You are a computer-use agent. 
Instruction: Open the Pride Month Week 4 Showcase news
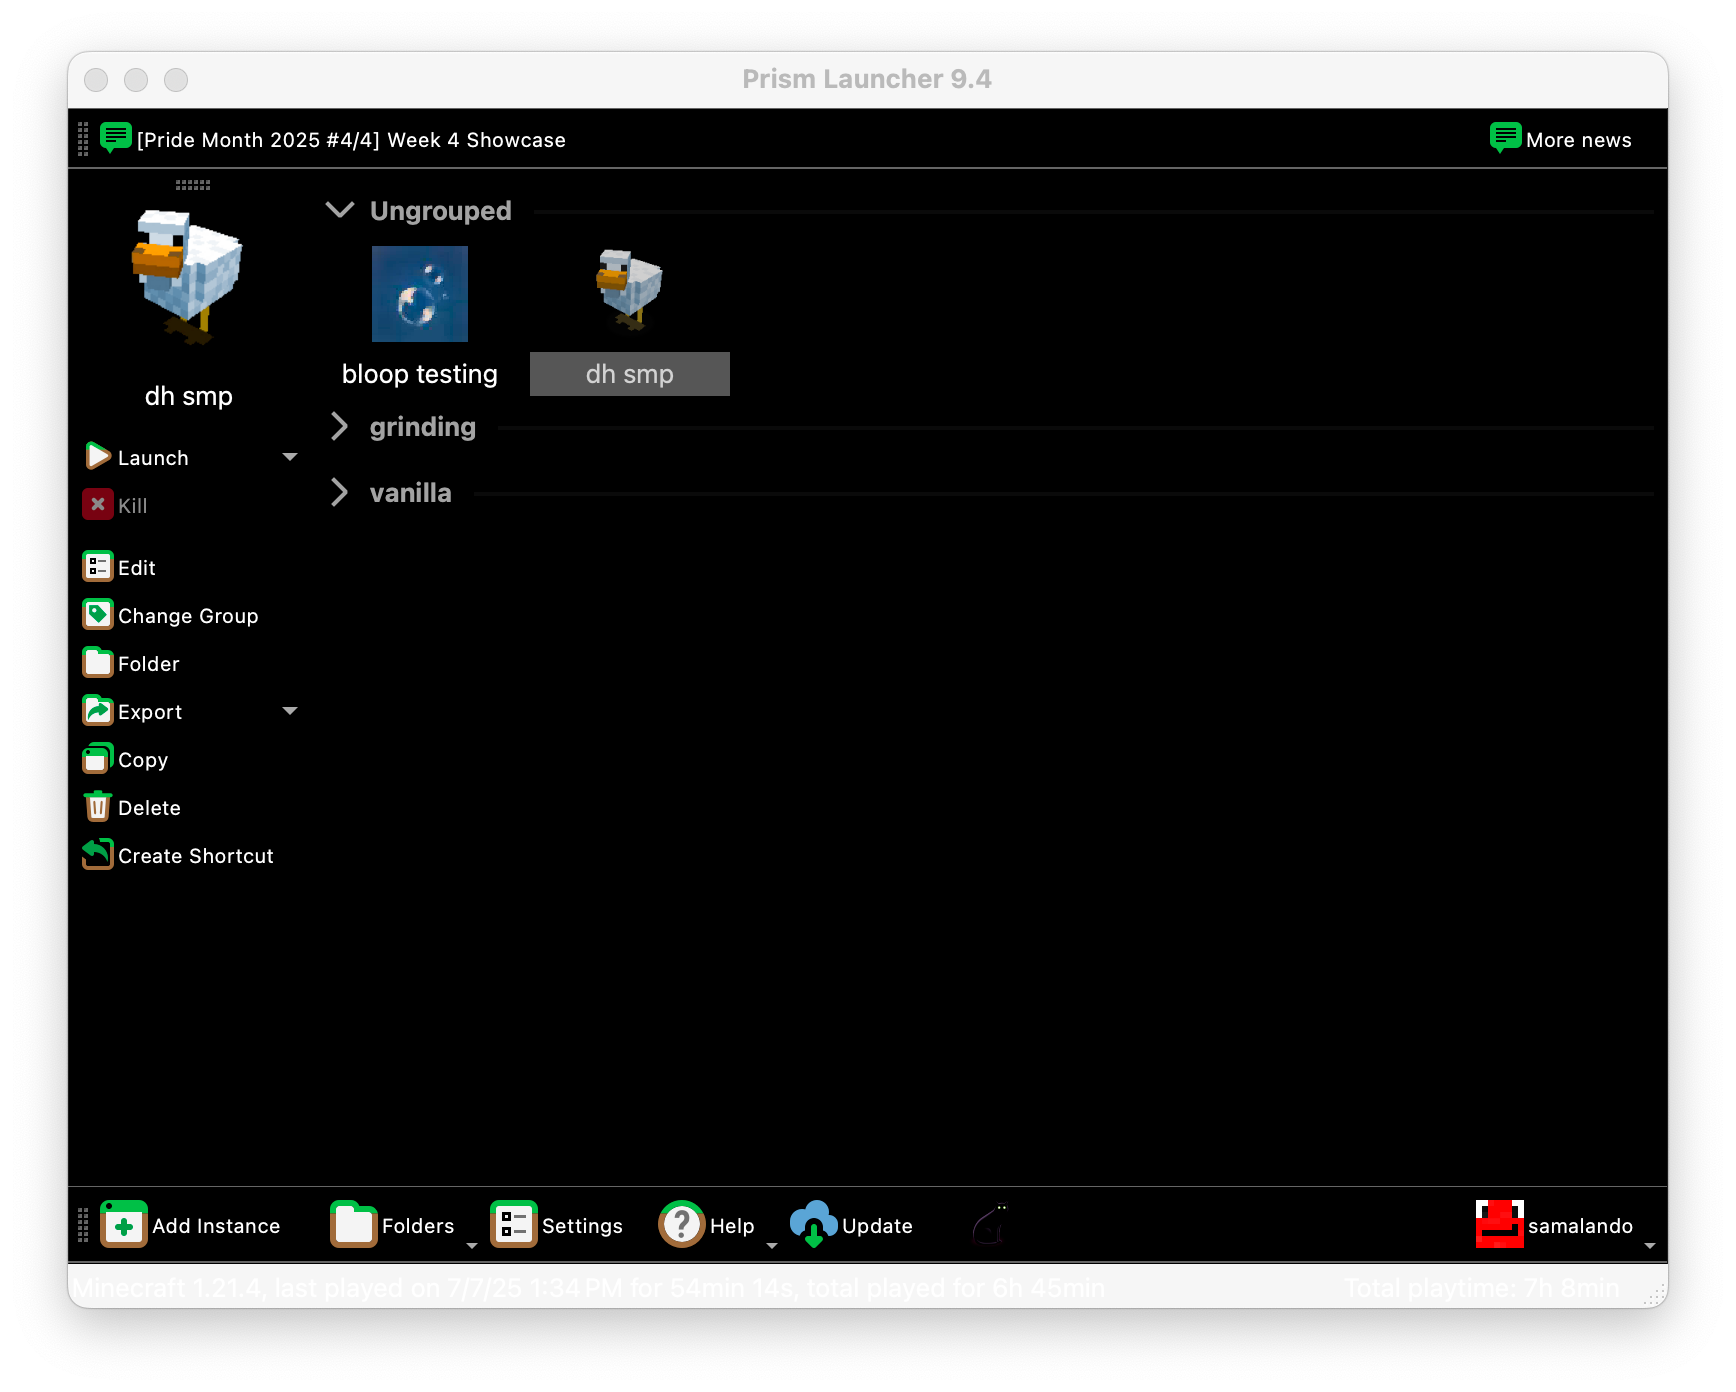[351, 140]
